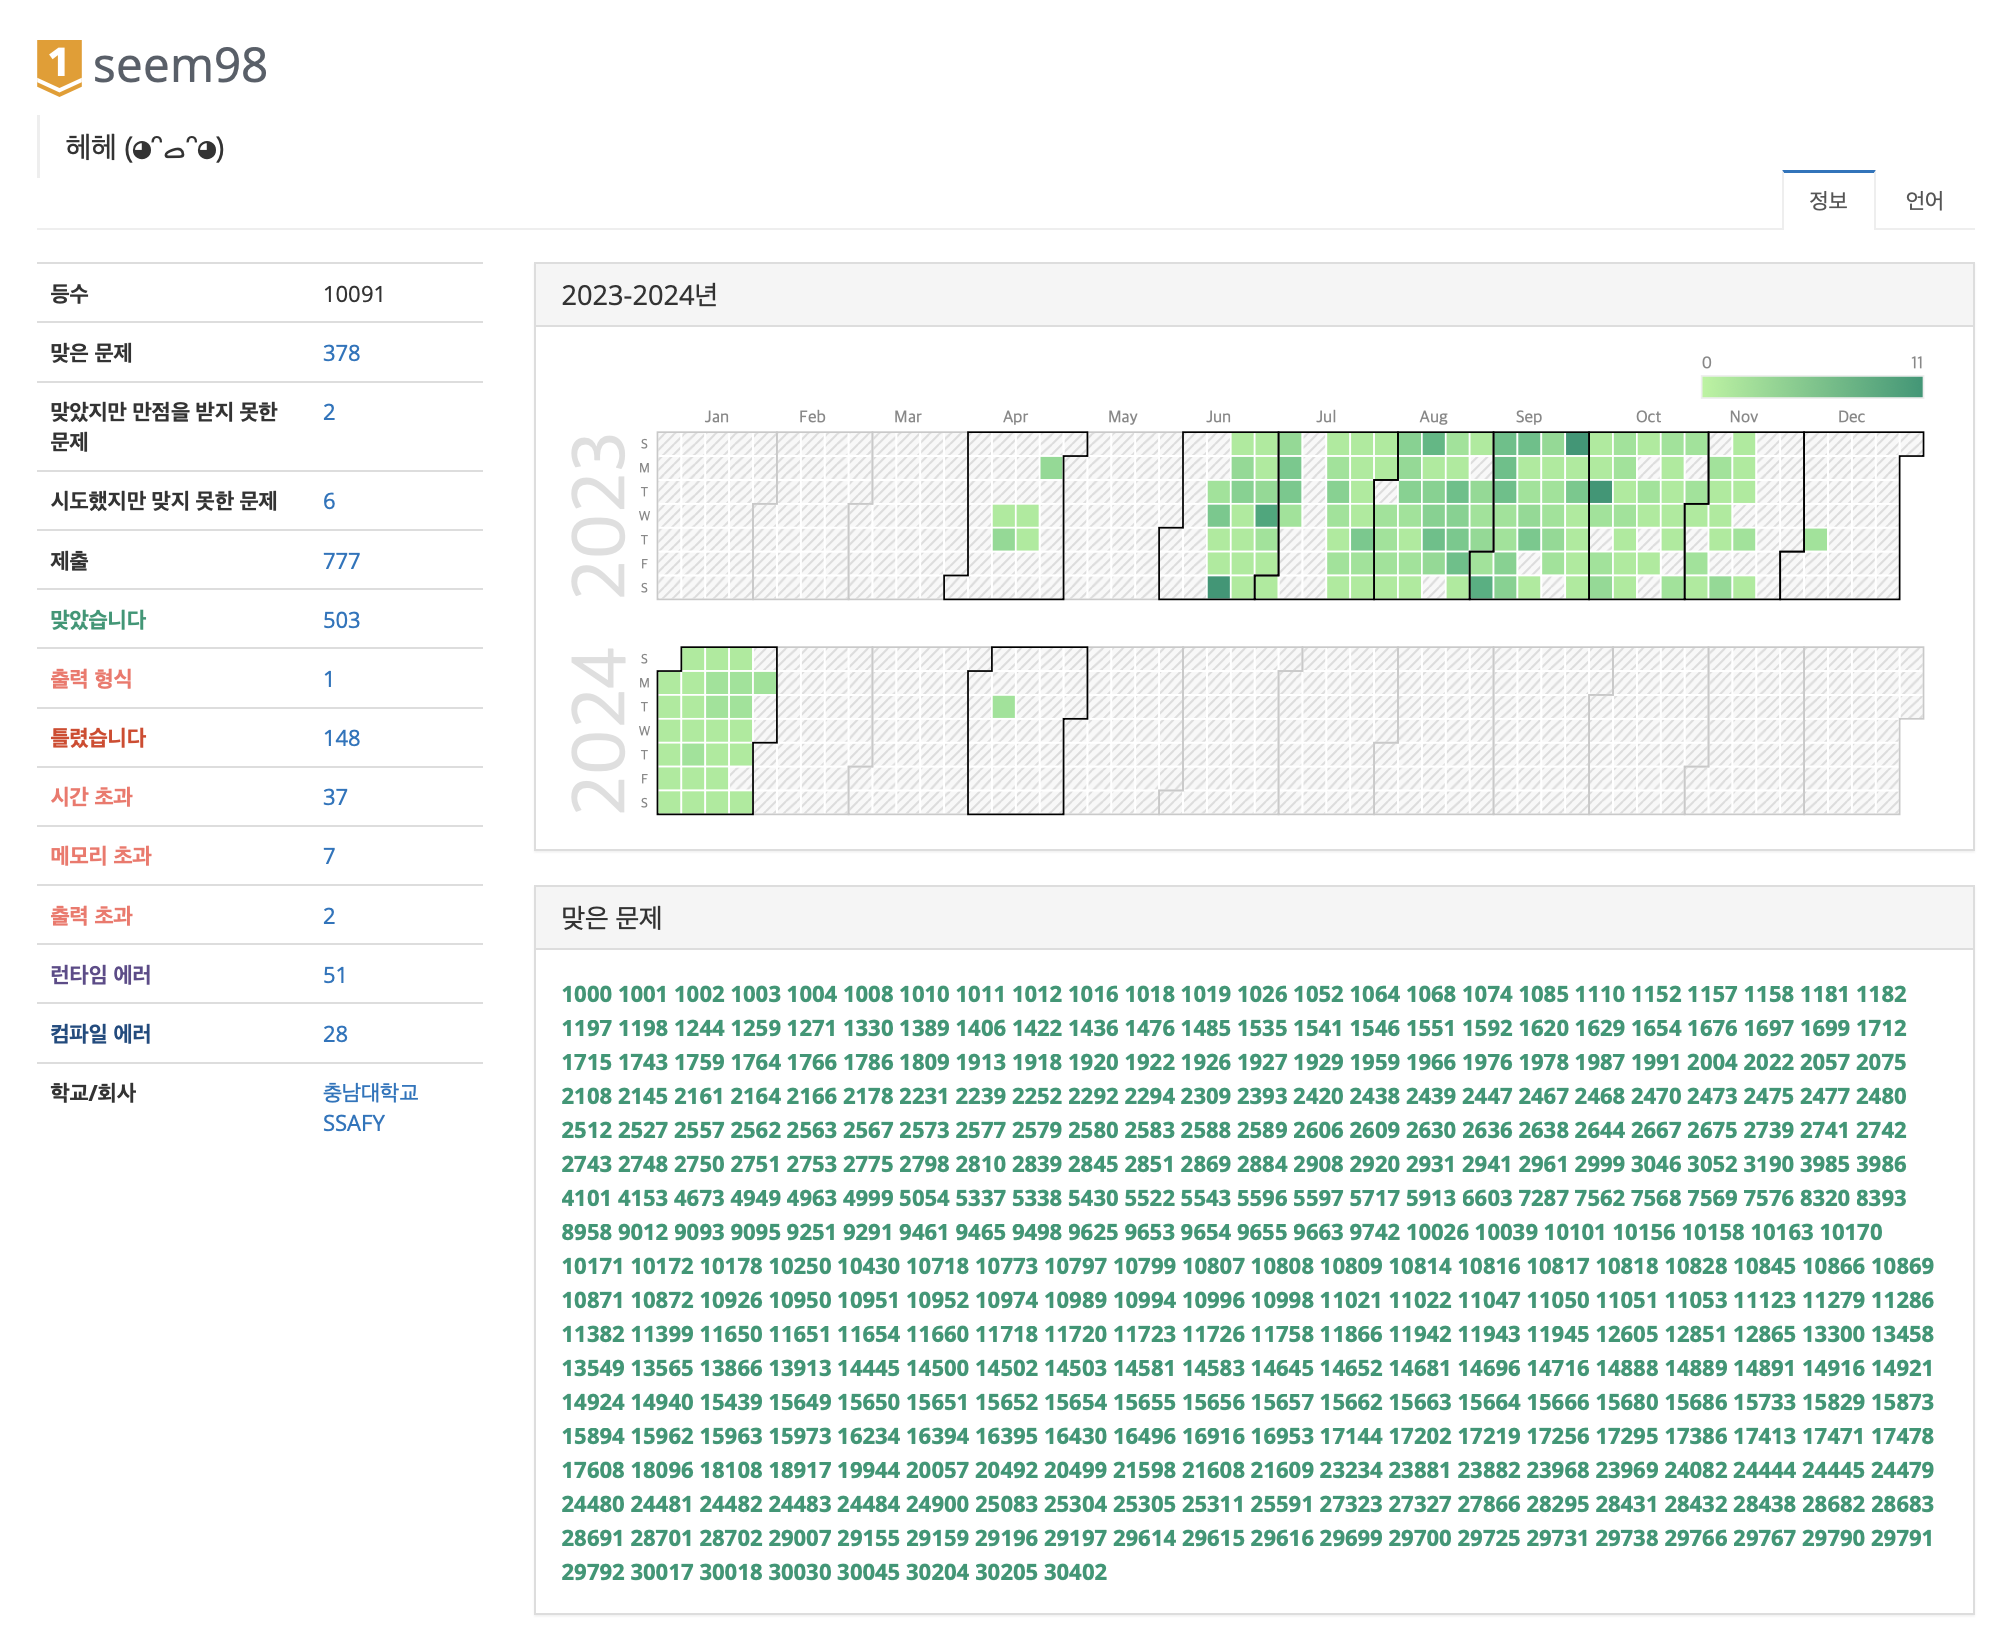
Task: Open the 7 memory limit exceeded link
Action: 329,856
